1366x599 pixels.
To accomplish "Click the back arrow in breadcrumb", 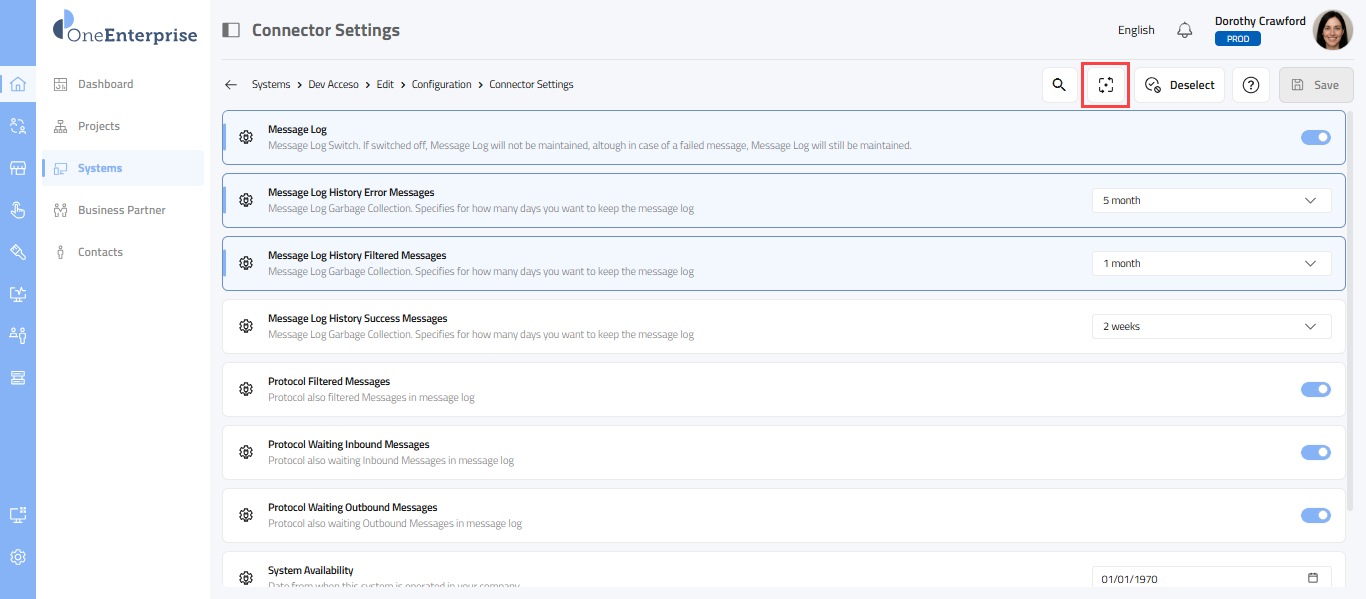I will tap(231, 85).
